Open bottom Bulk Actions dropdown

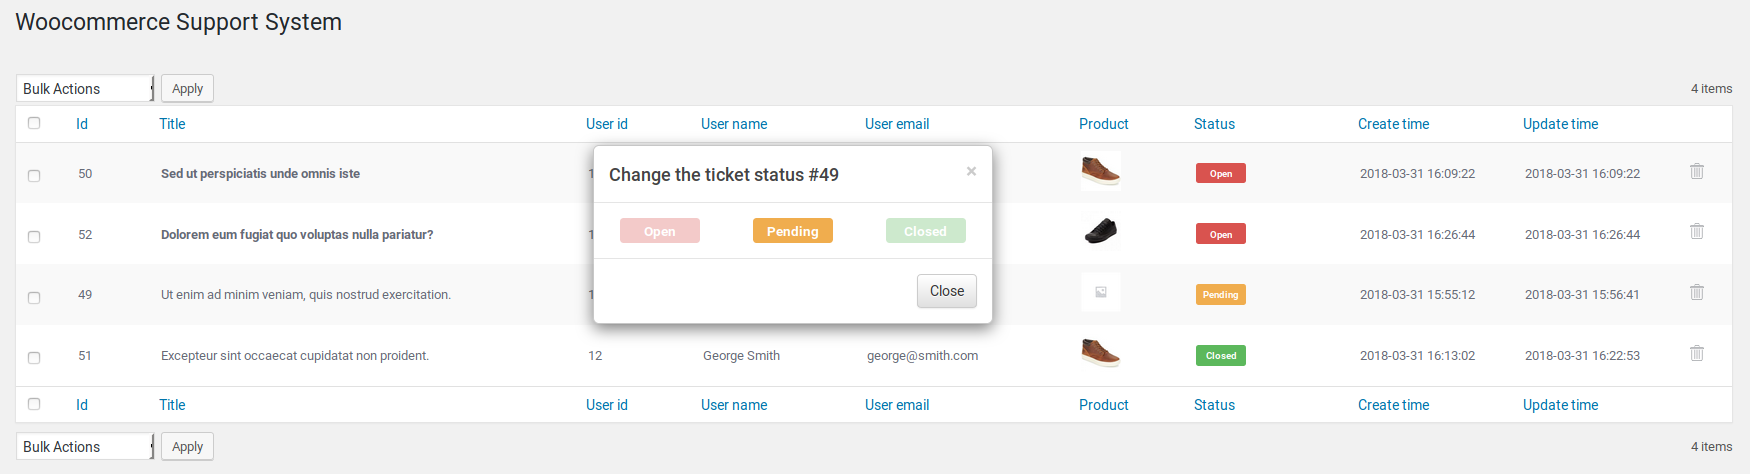[86, 447]
